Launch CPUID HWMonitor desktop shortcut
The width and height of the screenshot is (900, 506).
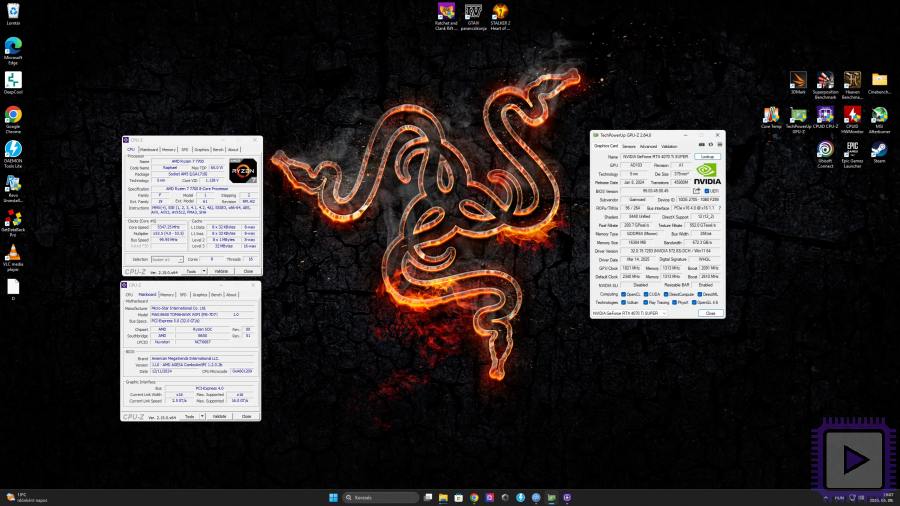click(852, 120)
